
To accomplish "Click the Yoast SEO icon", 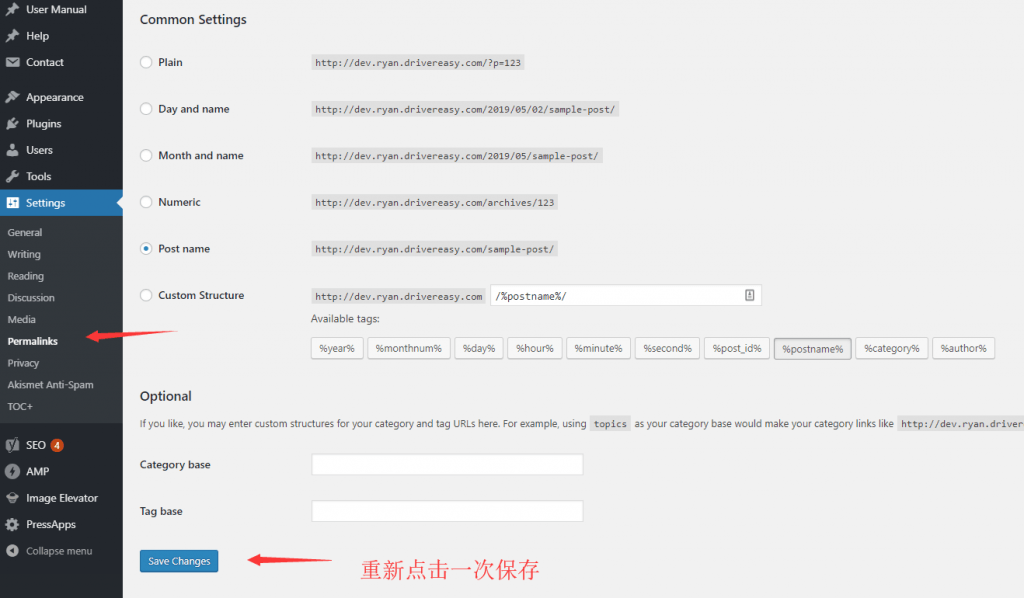I will click(12, 445).
